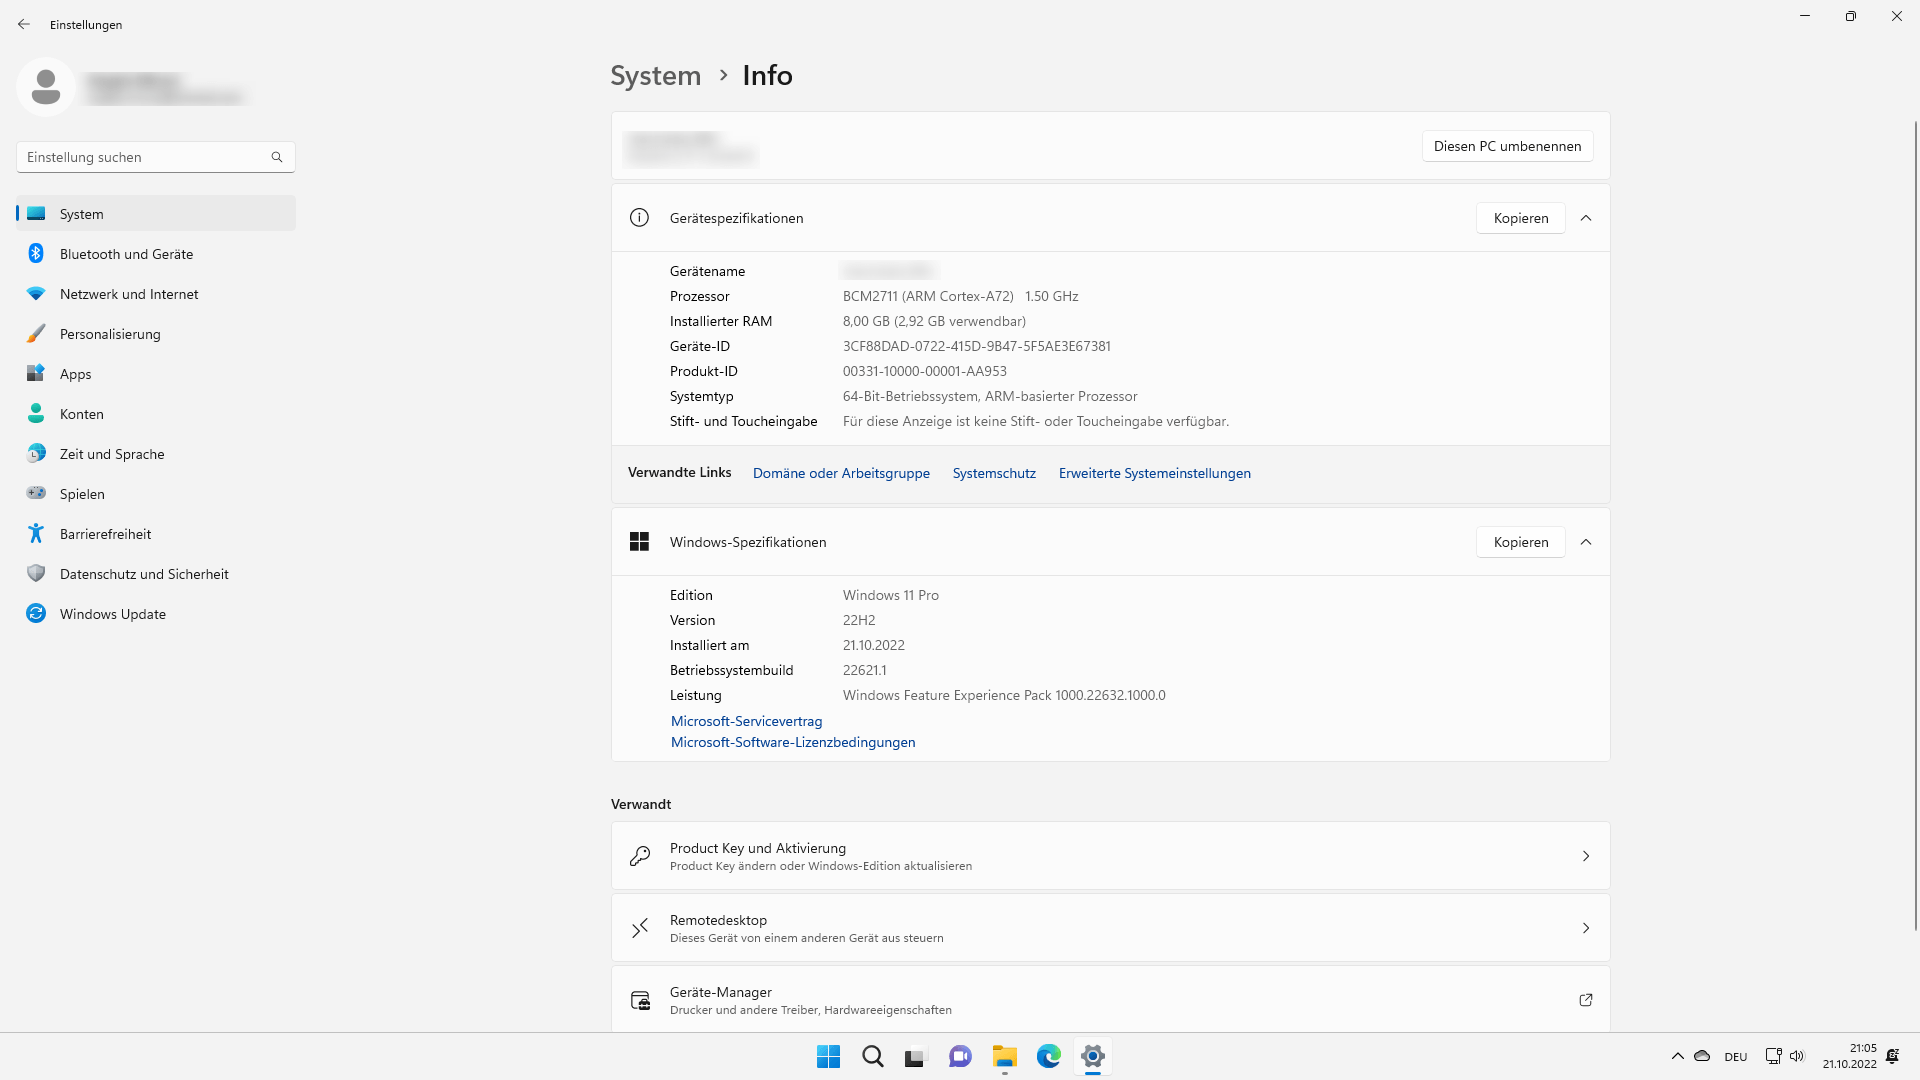1920x1080 pixels.
Task: Click the Windows Feature Experience Pack value
Action: 1004,695
